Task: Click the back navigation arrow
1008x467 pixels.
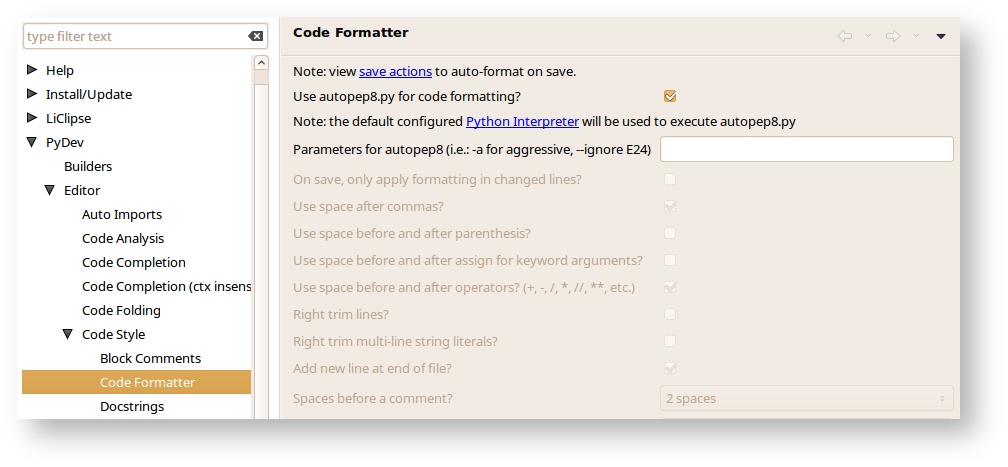Action: tap(845, 36)
